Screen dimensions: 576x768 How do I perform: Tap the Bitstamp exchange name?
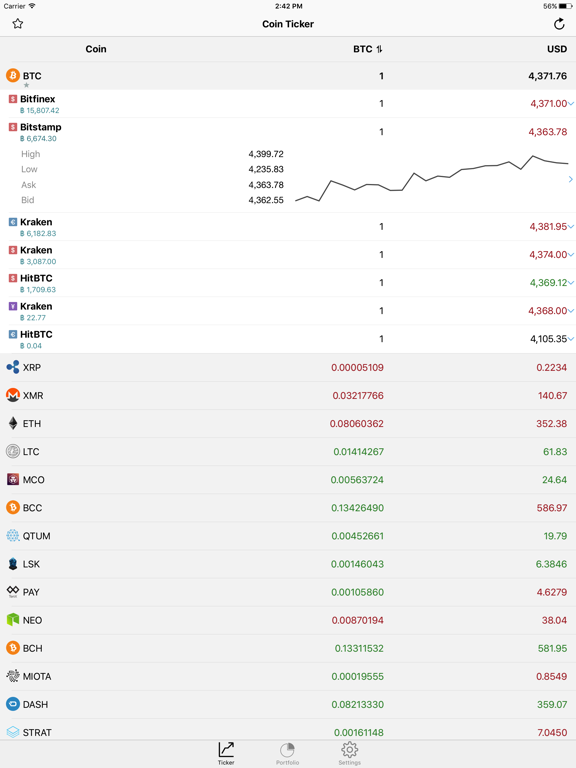(x=41, y=127)
